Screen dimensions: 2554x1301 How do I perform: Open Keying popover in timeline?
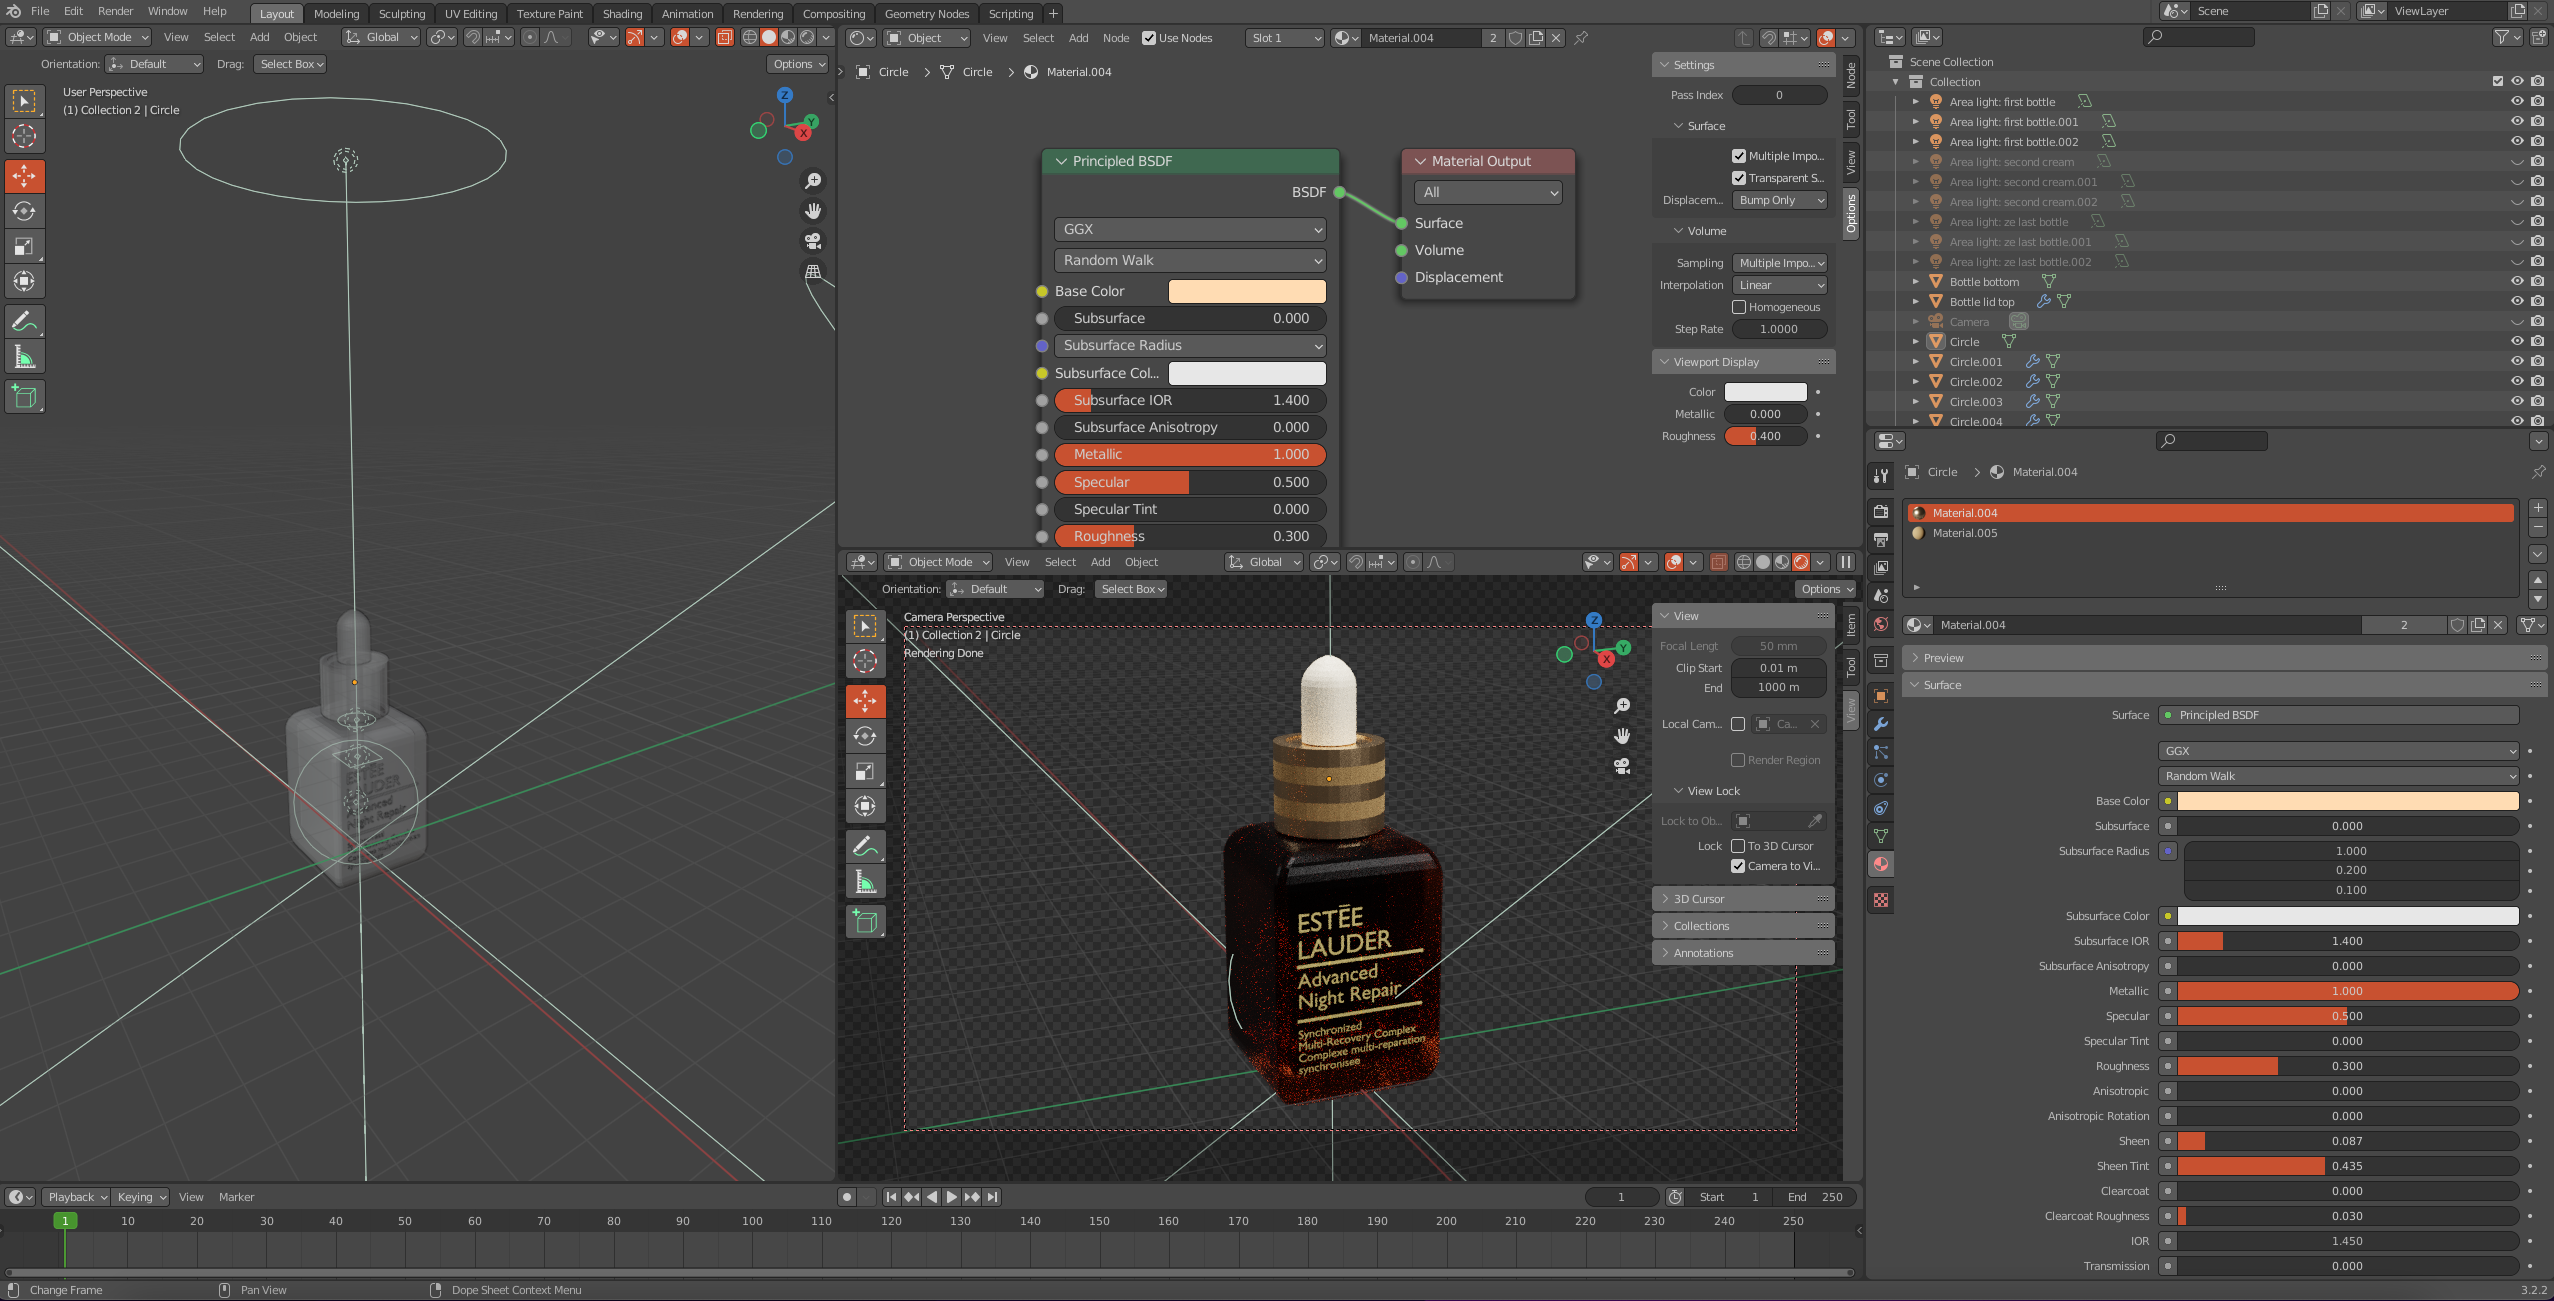tap(141, 1197)
